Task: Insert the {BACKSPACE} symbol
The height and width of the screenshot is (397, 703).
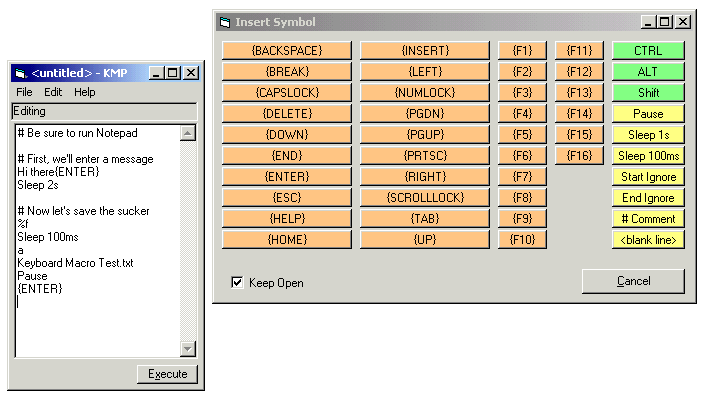Action: tap(287, 50)
